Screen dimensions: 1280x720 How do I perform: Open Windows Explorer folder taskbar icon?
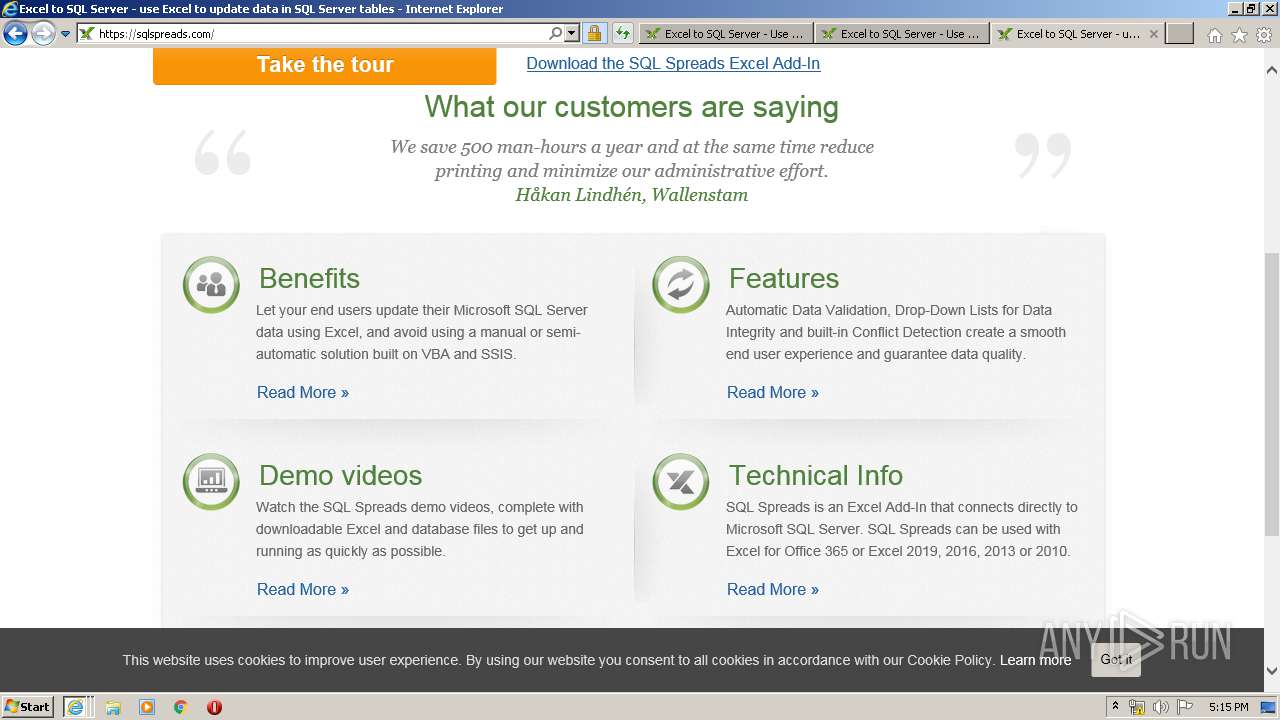[x=113, y=707]
